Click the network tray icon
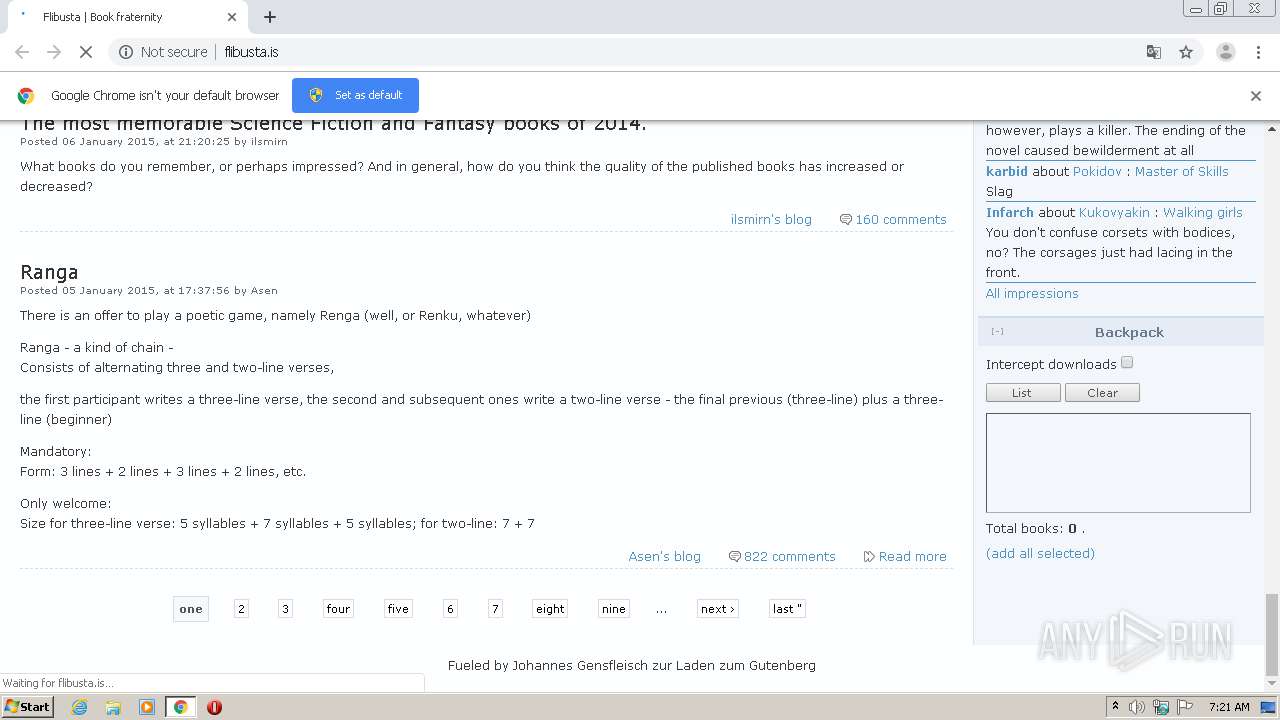The width and height of the screenshot is (1280, 720). [1162, 707]
